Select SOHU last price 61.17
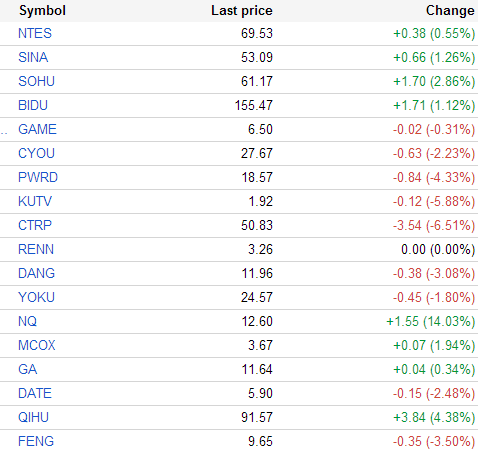Screen dimensions: 478x450 (x=257, y=81)
